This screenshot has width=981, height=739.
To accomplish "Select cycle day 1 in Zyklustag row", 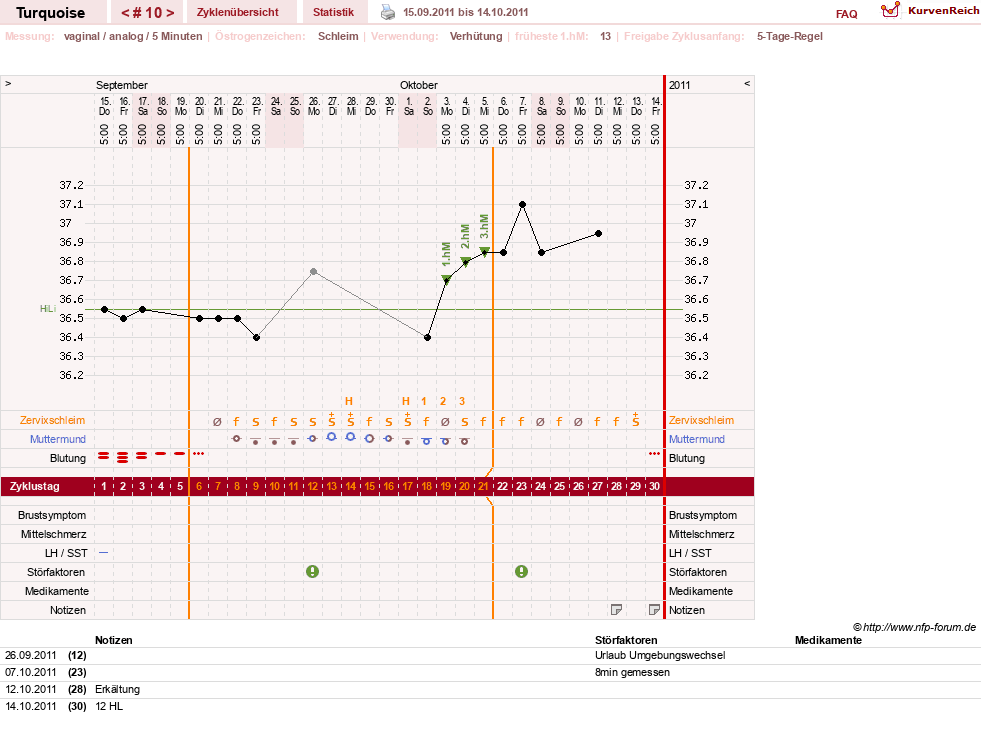I will 104,486.
